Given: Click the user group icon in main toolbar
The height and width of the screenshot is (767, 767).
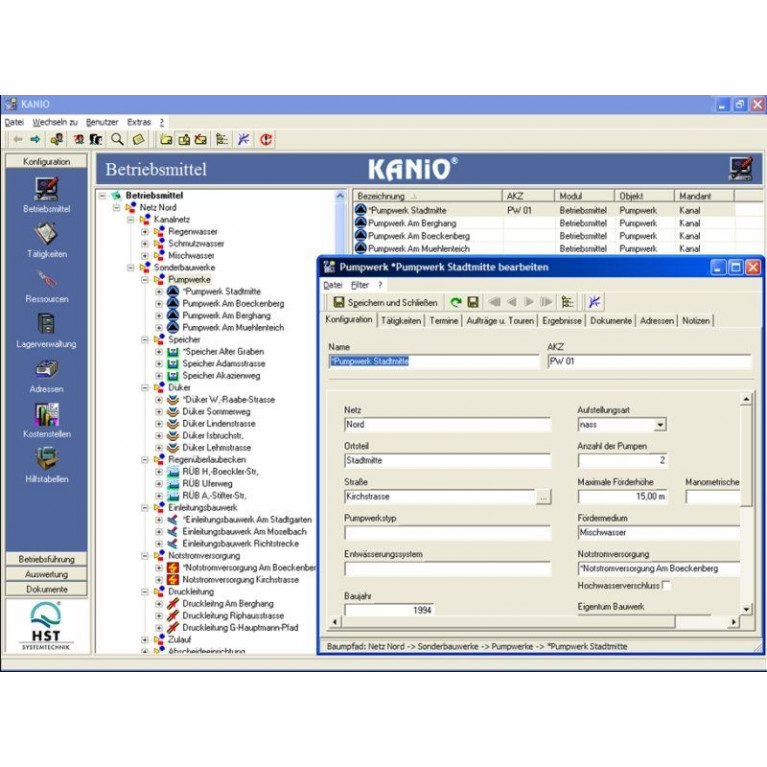Looking at the screenshot, I should click(x=96, y=139).
